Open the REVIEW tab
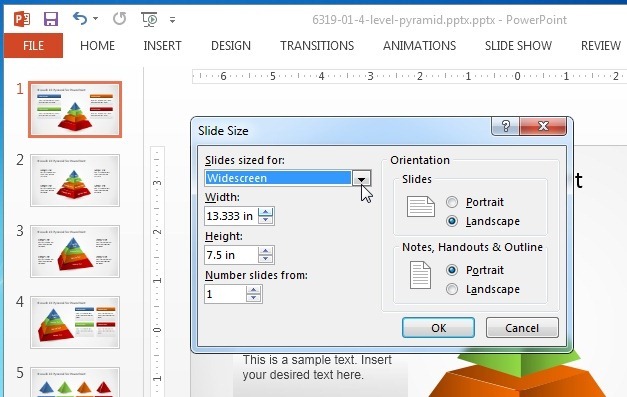627x397 pixels. coord(601,46)
